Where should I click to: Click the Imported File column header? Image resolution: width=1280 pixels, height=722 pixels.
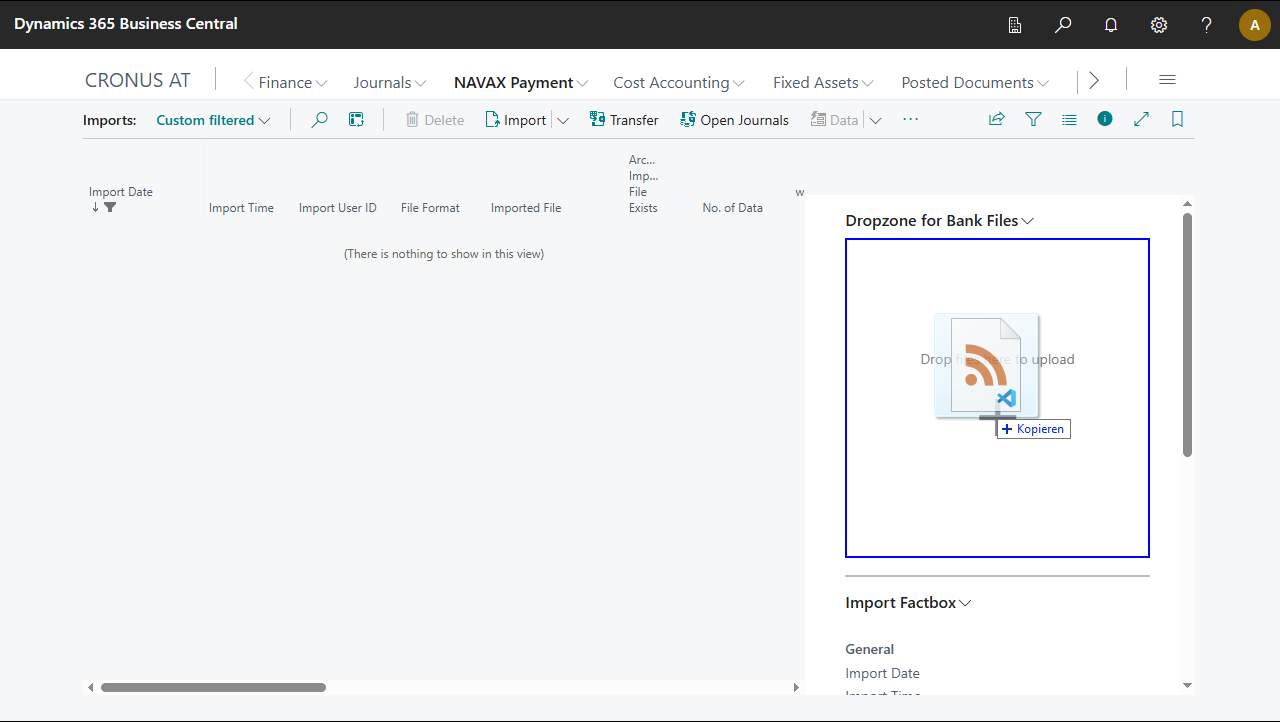click(526, 208)
